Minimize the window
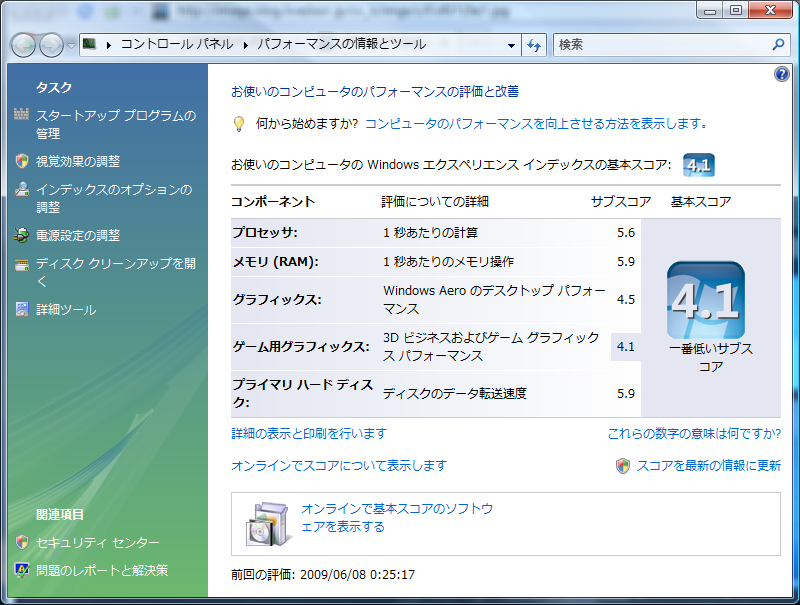 click(710, 10)
